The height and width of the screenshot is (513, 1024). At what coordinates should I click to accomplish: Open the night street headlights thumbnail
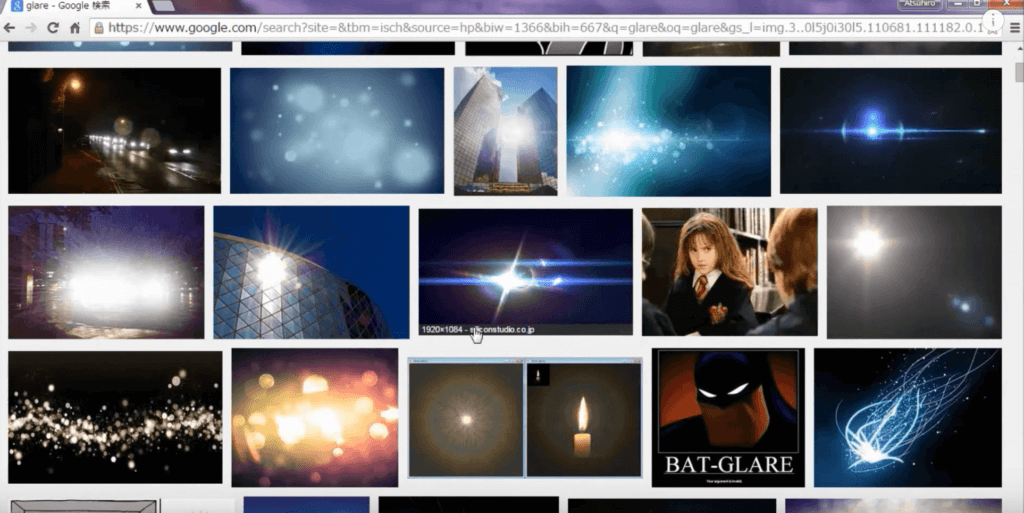[114, 130]
